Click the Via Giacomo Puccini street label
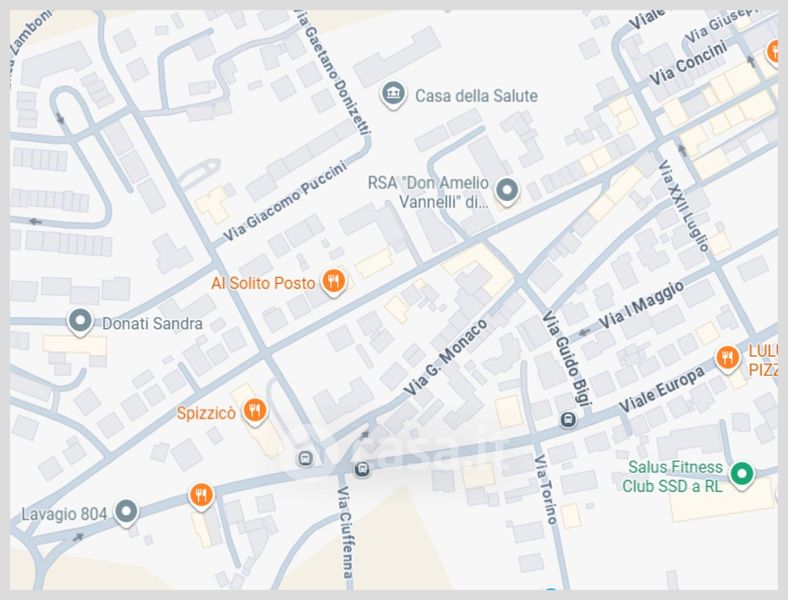This screenshot has height=600, width=788. [285, 201]
